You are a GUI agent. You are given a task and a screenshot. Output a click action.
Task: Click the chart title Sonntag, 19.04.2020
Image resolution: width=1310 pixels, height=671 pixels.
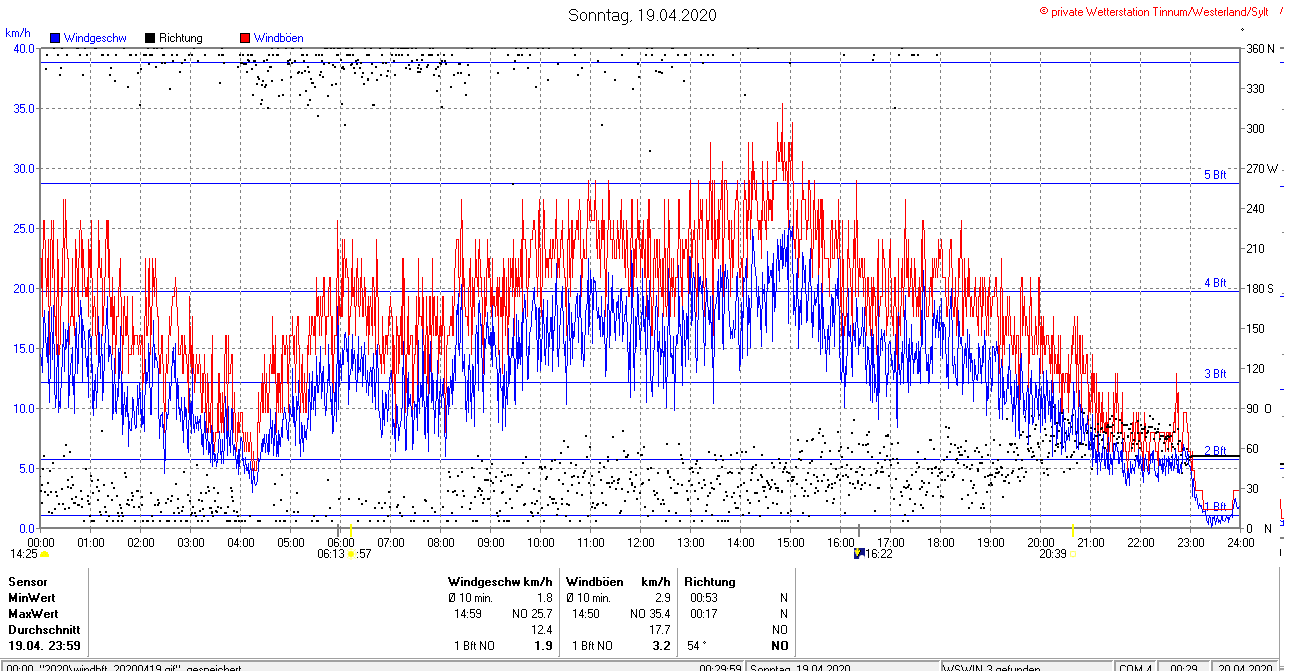(642, 15)
